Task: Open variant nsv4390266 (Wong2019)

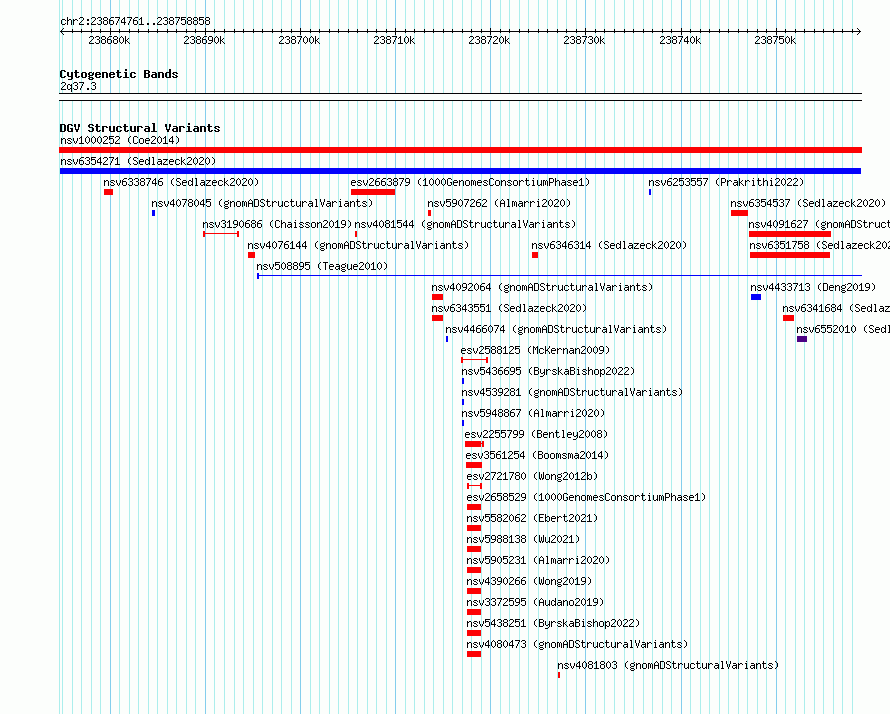Action: pos(529,581)
